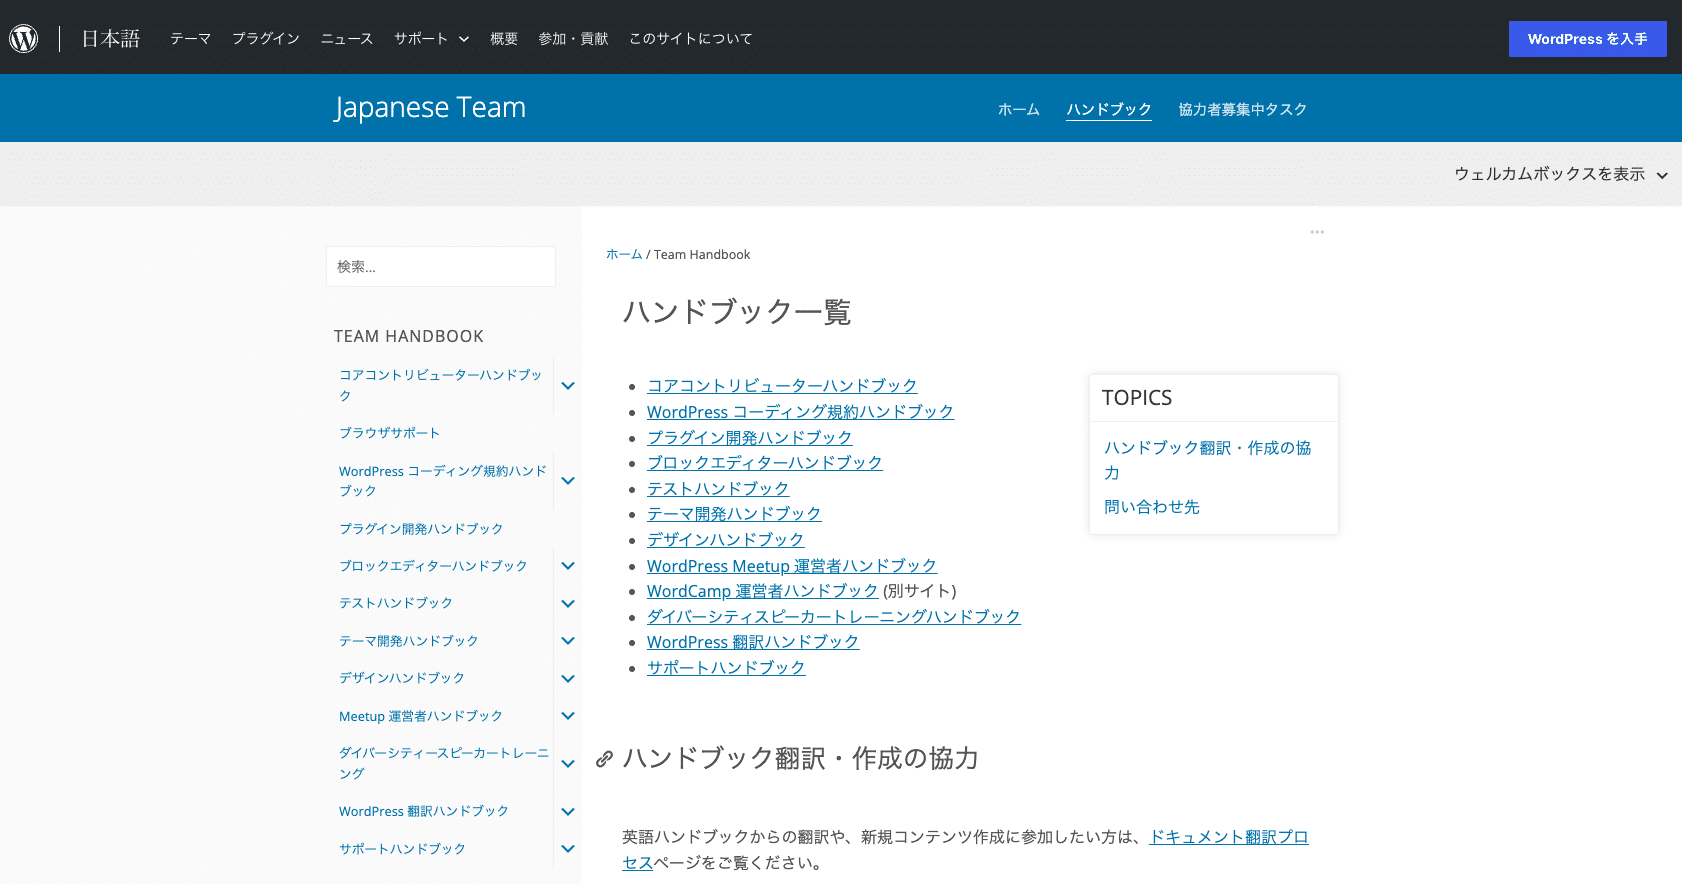Click ホーム breadcrumb link
This screenshot has width=1682, height=884.
[x=624, y=254]
